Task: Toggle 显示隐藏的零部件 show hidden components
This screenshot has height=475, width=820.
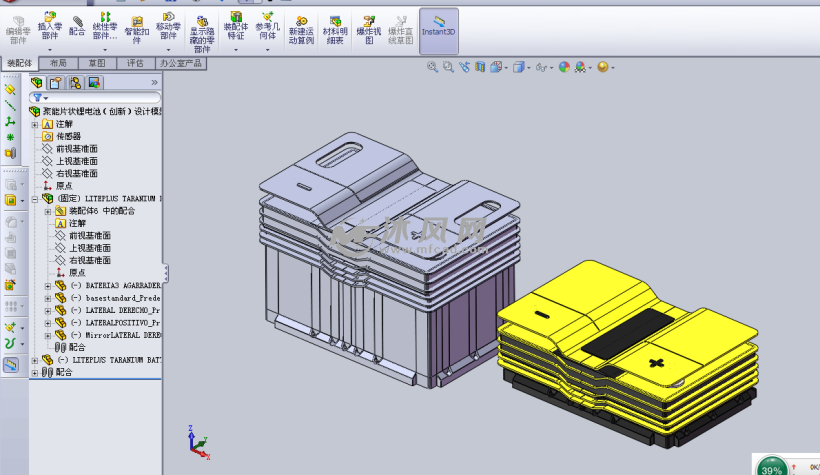Action: click(201, 21)
